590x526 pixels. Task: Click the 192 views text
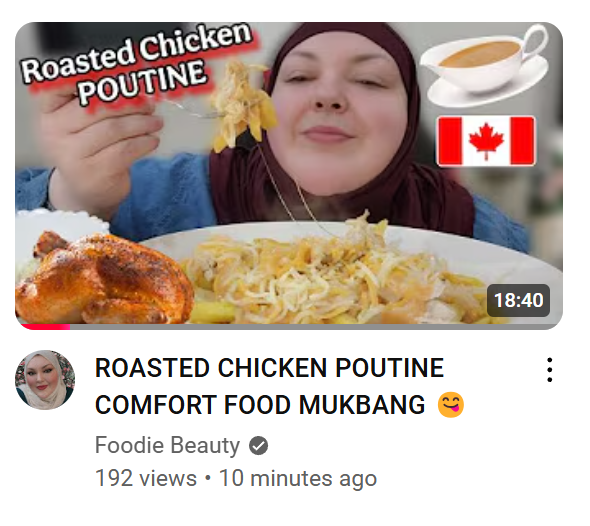(146, 478)
